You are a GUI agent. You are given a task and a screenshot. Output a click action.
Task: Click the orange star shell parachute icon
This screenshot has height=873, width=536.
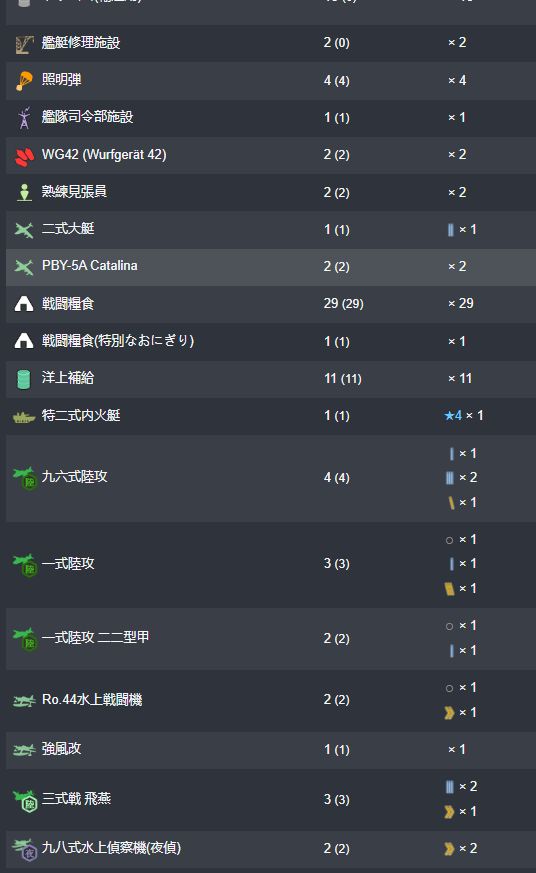click(x=24, y=81)
